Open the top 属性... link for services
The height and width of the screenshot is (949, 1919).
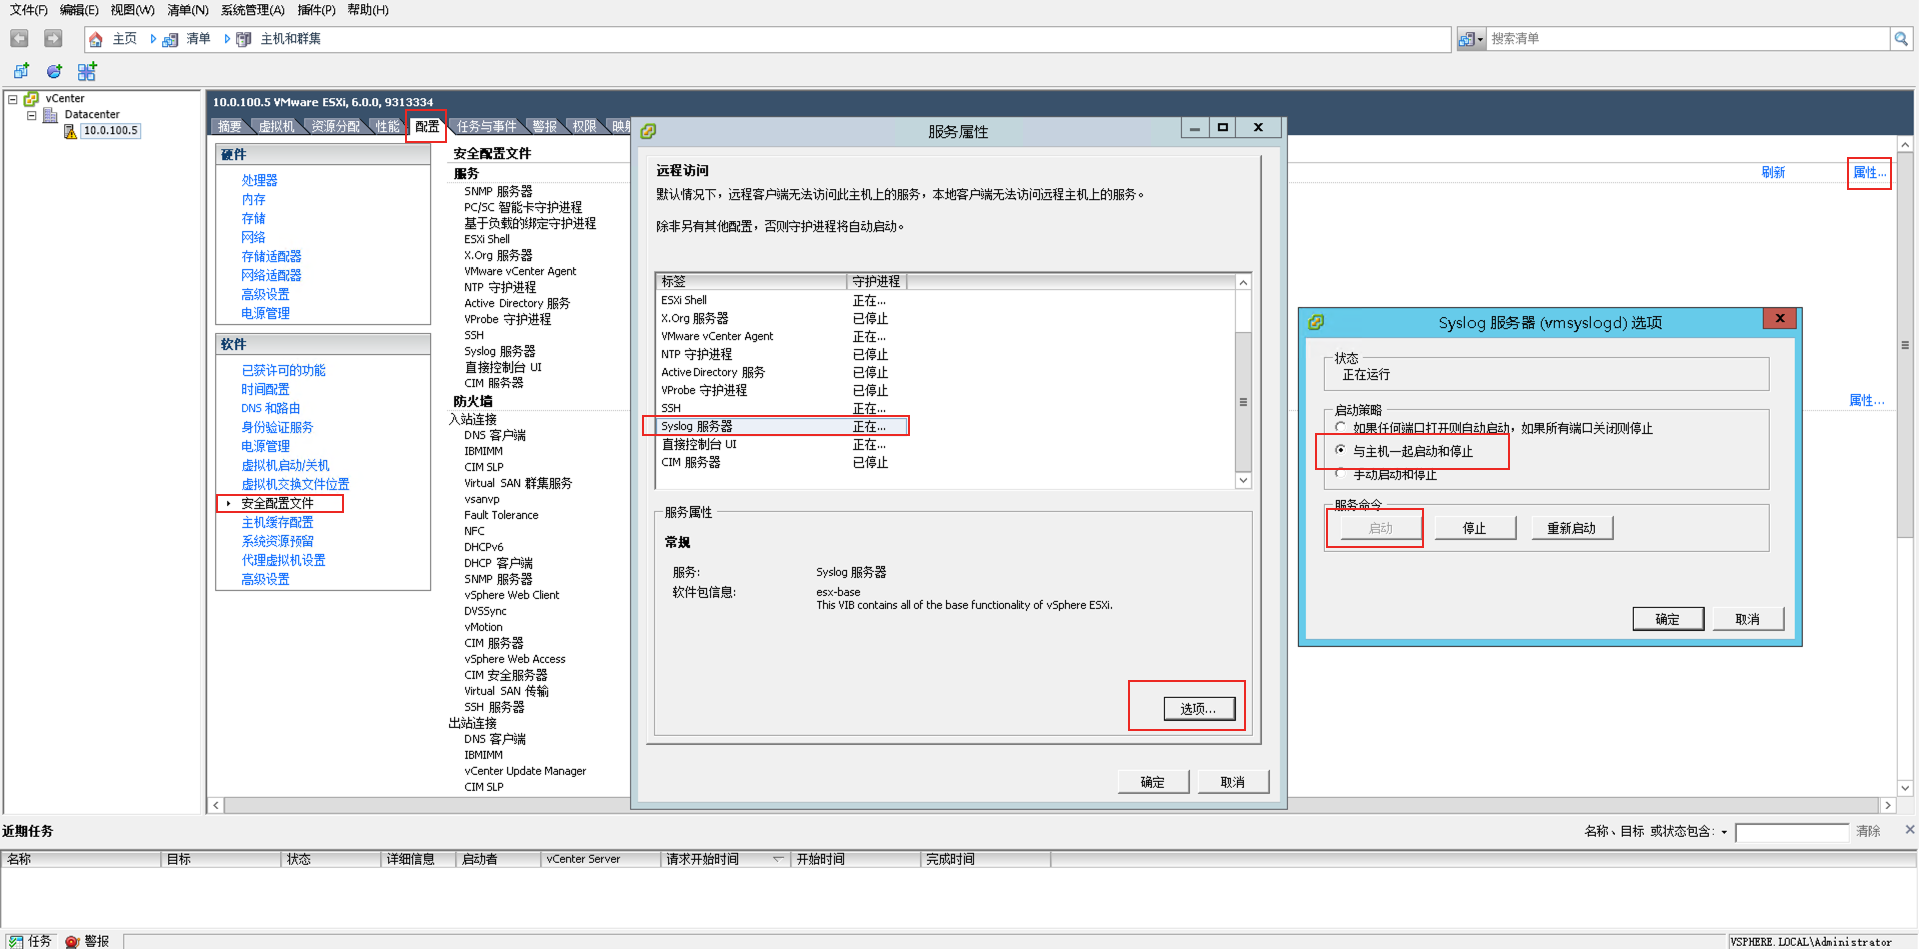1869,172
